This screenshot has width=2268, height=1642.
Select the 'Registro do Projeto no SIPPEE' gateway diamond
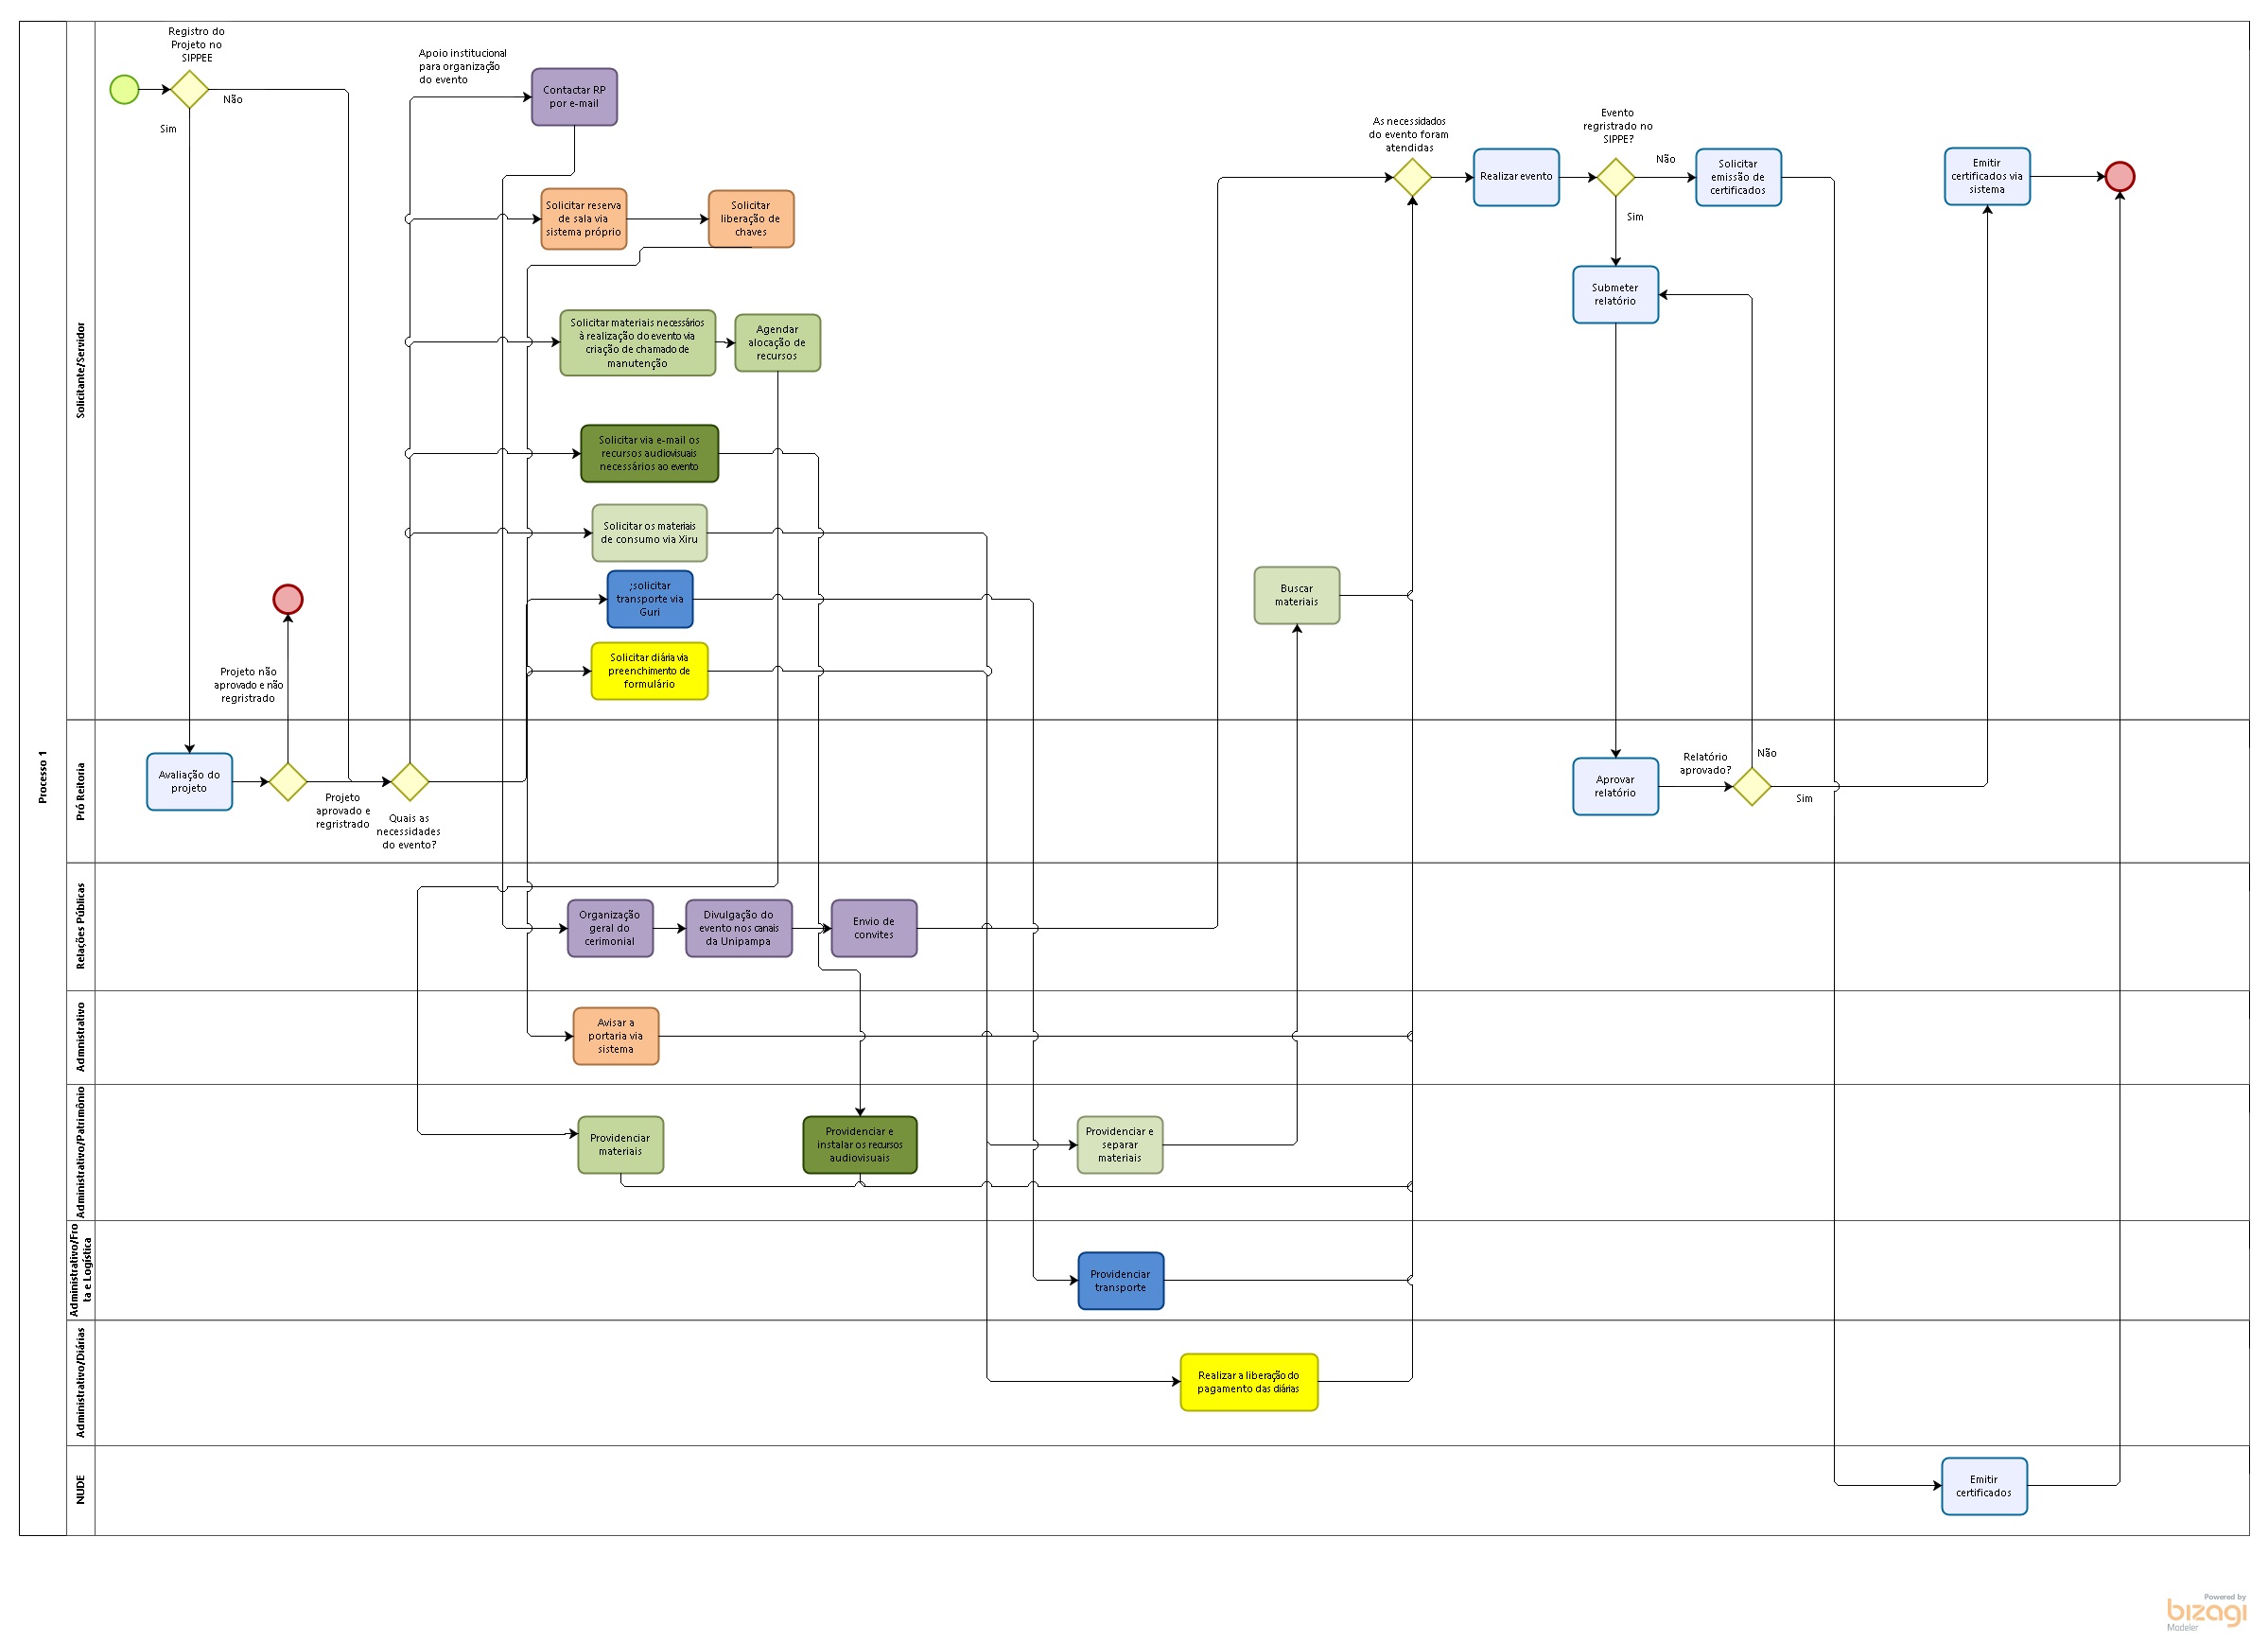[x=189, y=89]
